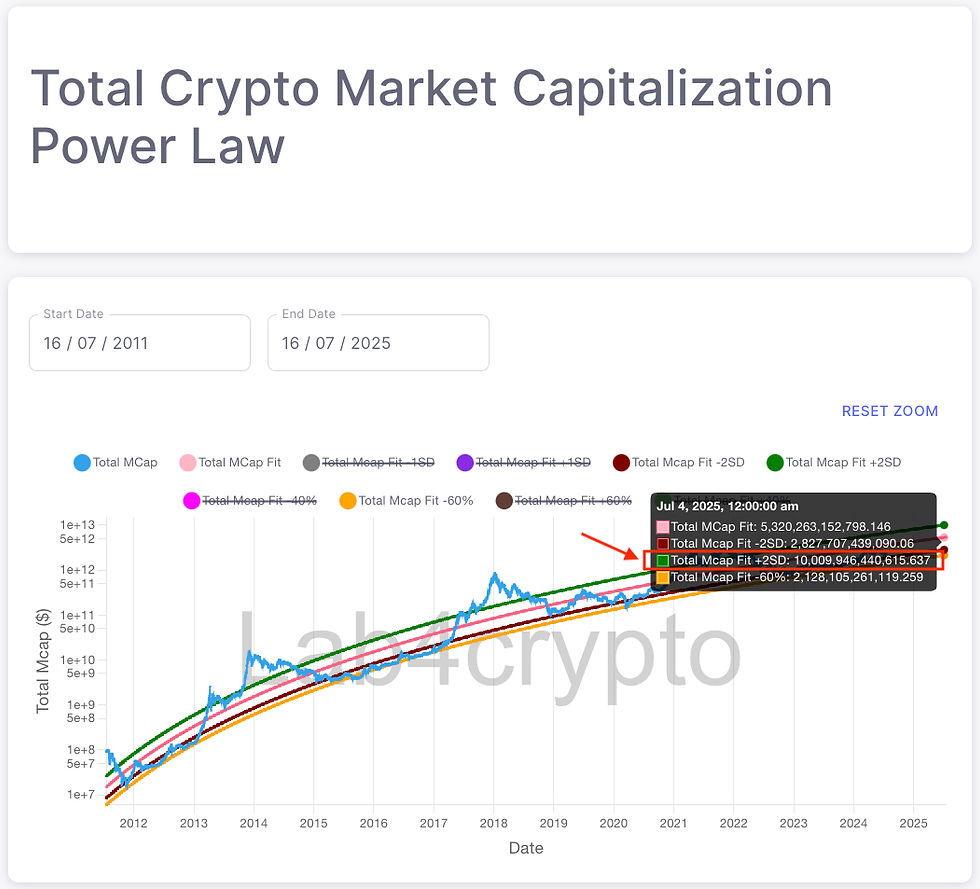This screenshot has height=889, width=980.
Task: Click the tooltip's +2SD value text
Action: pos(862,561)
